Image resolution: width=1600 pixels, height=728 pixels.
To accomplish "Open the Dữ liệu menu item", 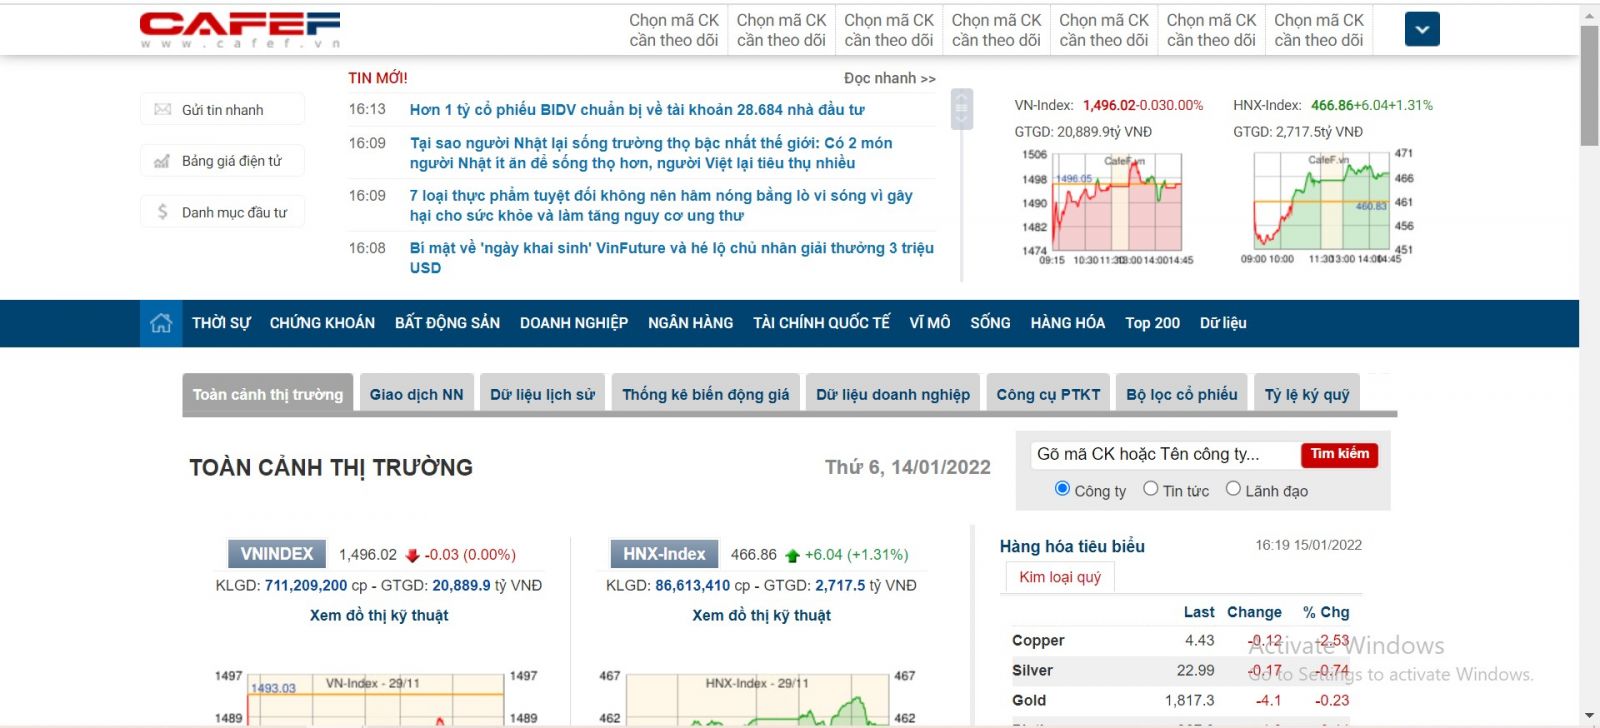I will coord(1223,323).
